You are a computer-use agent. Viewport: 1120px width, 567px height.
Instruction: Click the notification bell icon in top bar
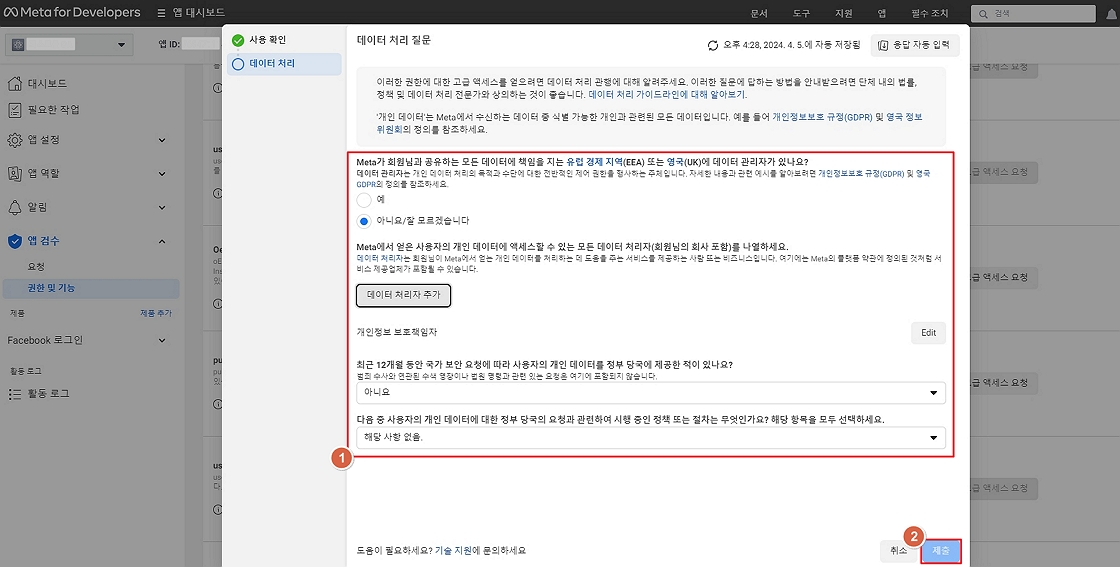(1113, 14)
